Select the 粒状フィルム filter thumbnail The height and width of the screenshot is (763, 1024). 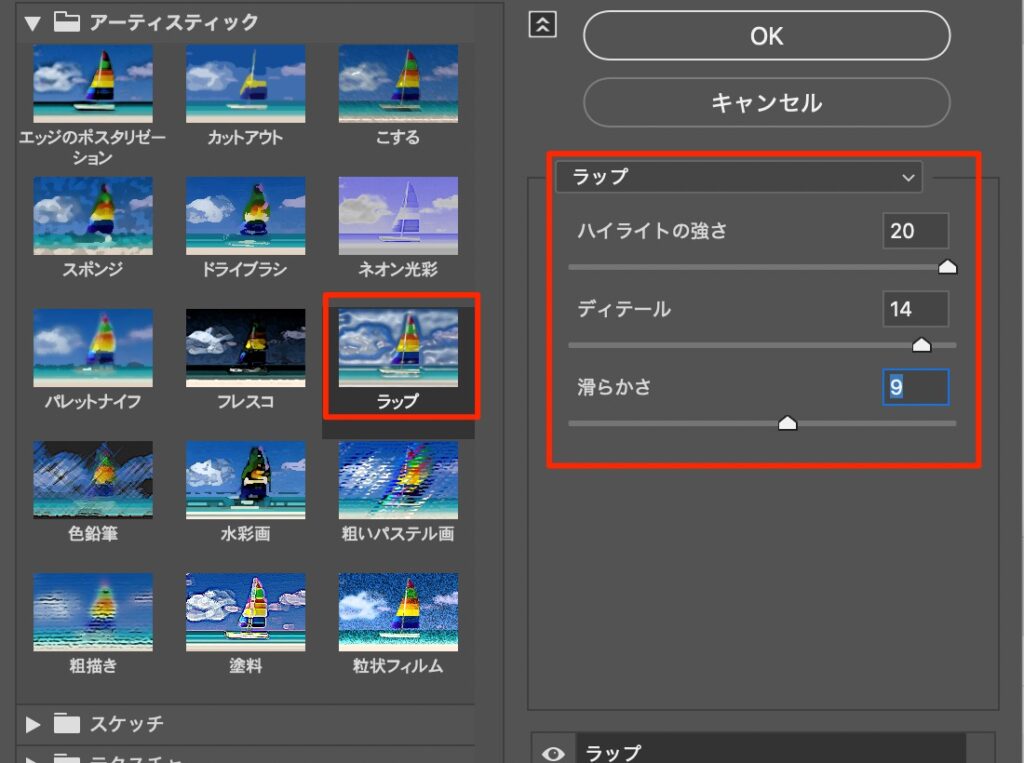tap(398, 611)
